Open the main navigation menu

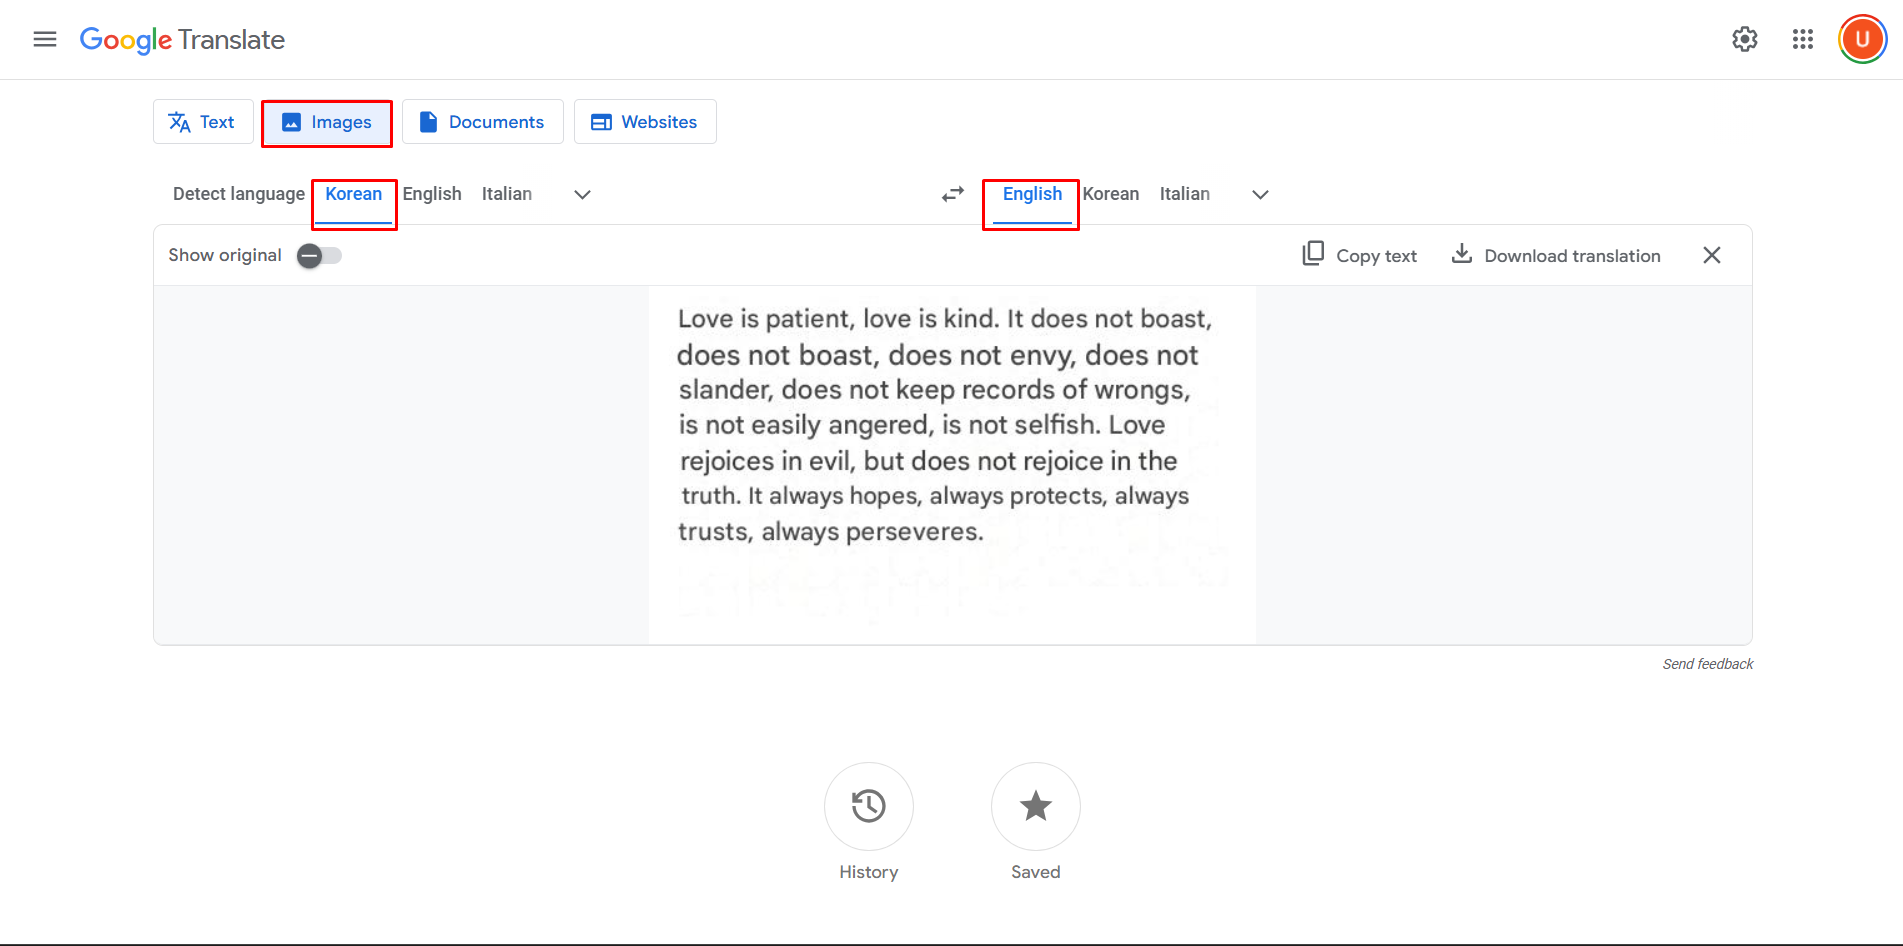(44, 39)
